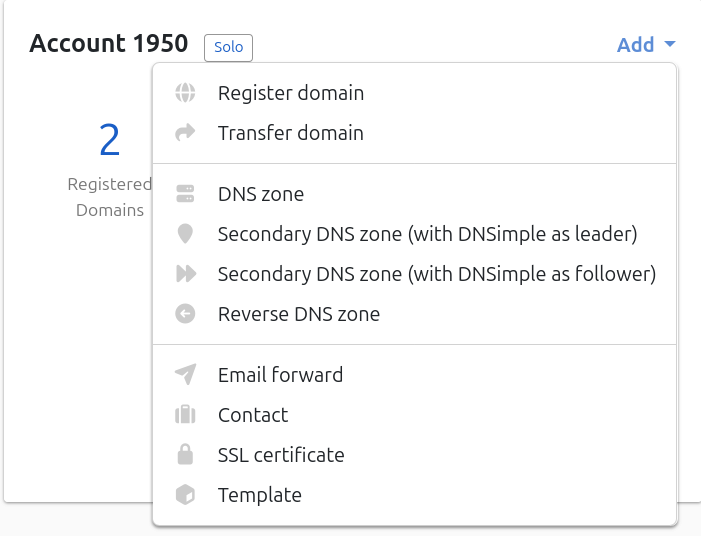Click the fast-forward icon for DNSimple as follower
Viewport: 701px width, 536px height.
pyautogui.click(x=185, y=274)
